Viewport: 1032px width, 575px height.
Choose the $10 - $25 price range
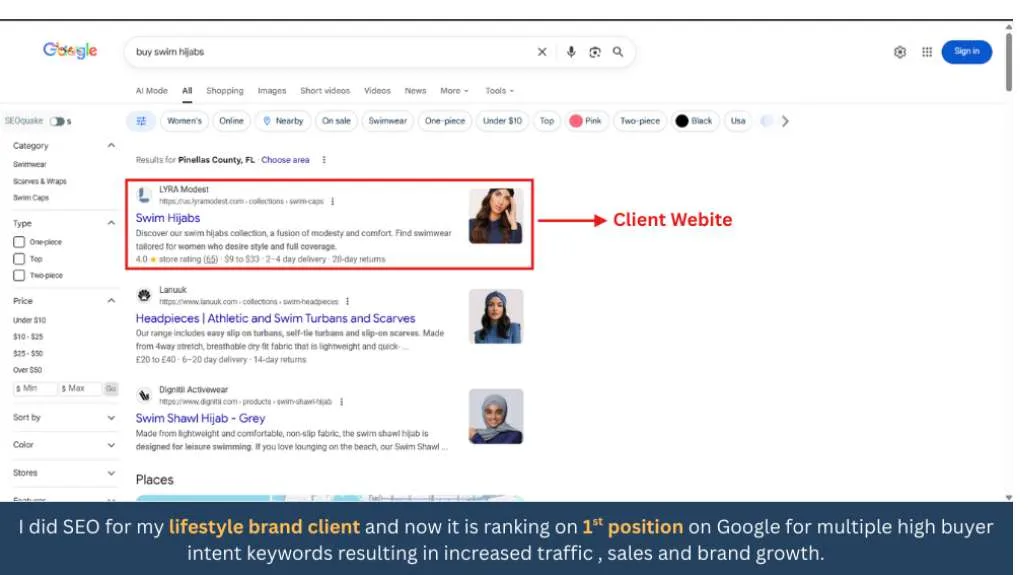(28, 337)
